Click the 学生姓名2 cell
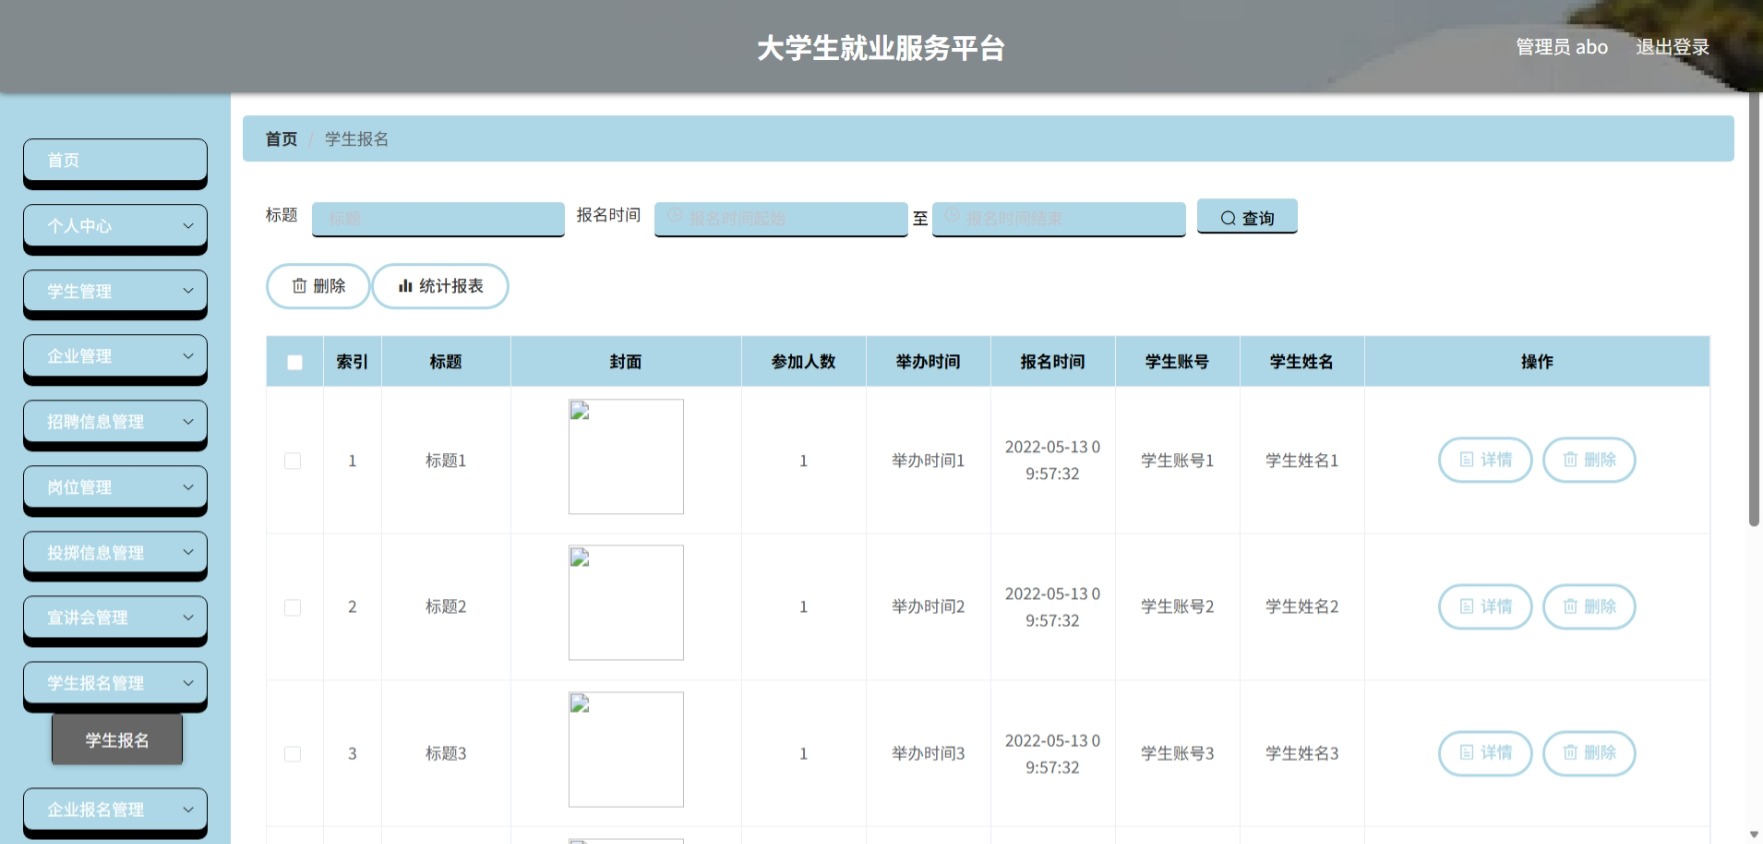The width and height of the screenshot is (1763, 844). pyautogui.click(x=1302, y=607)
